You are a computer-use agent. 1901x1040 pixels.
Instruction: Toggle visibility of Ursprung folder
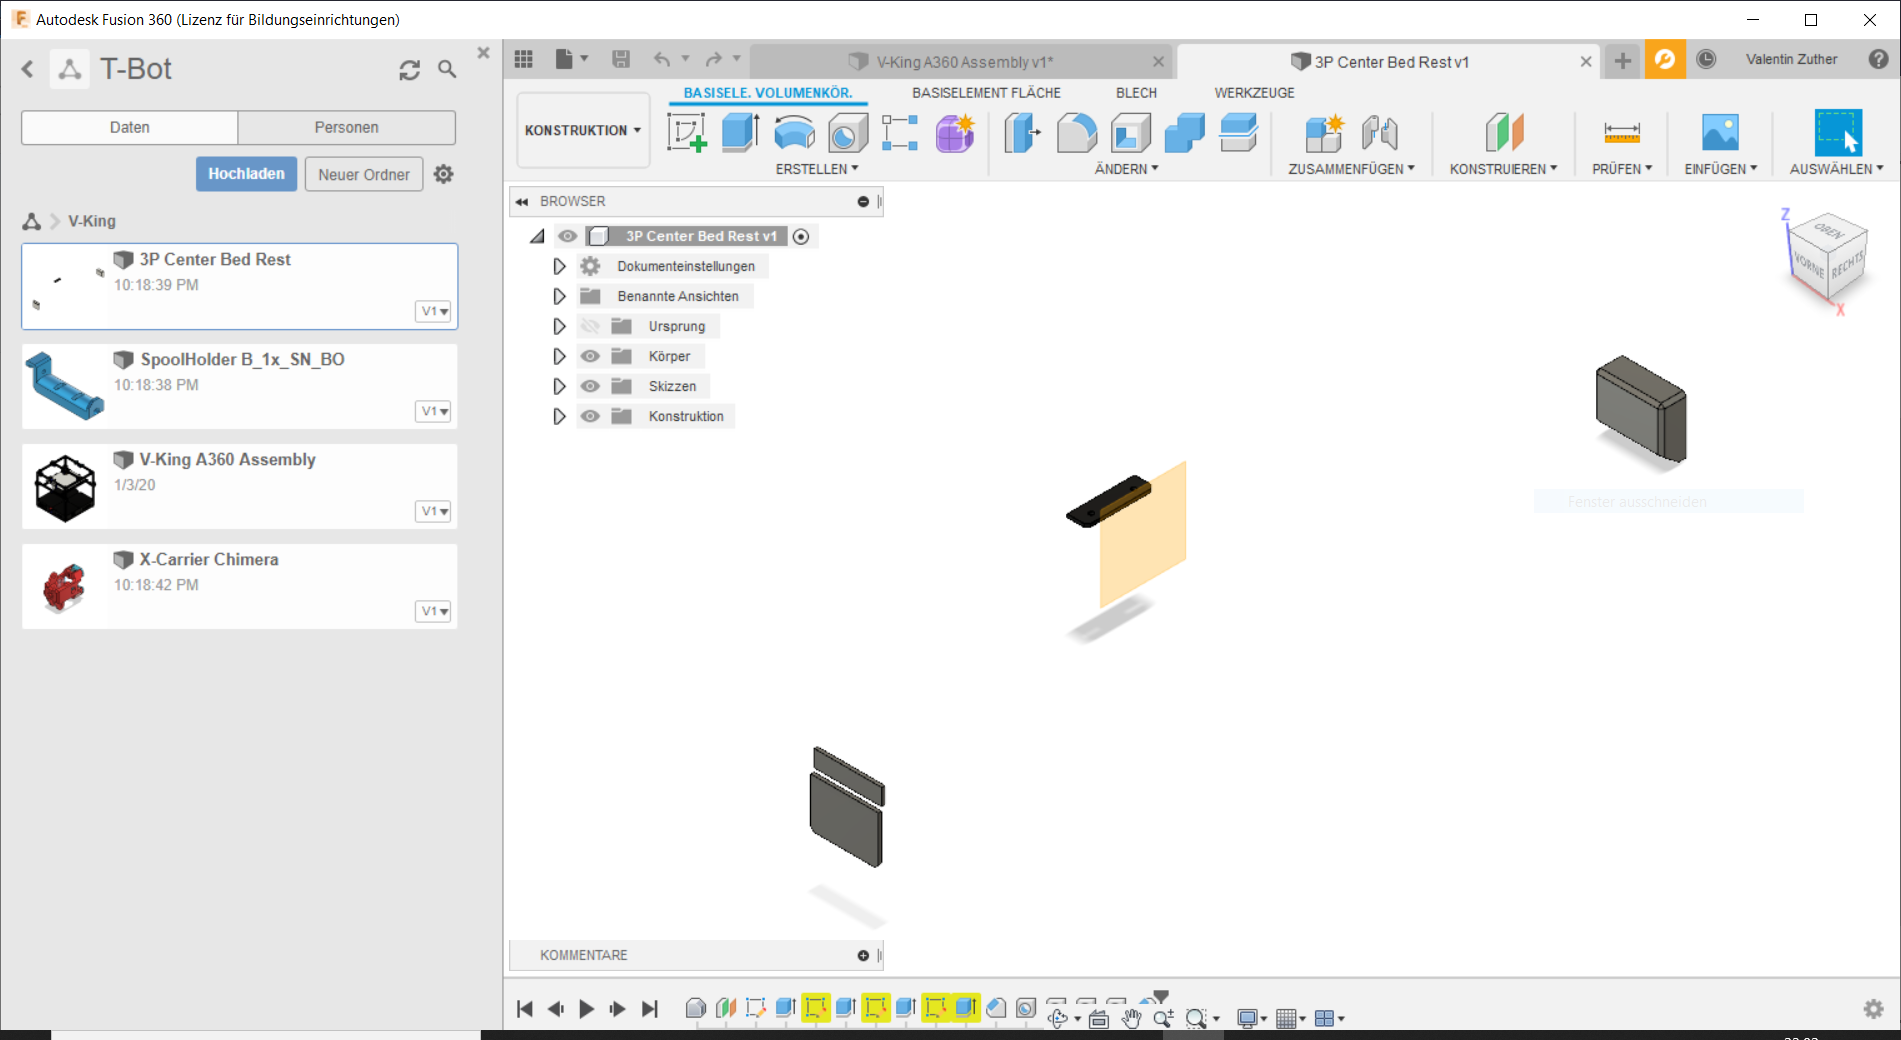coord(590,326)
